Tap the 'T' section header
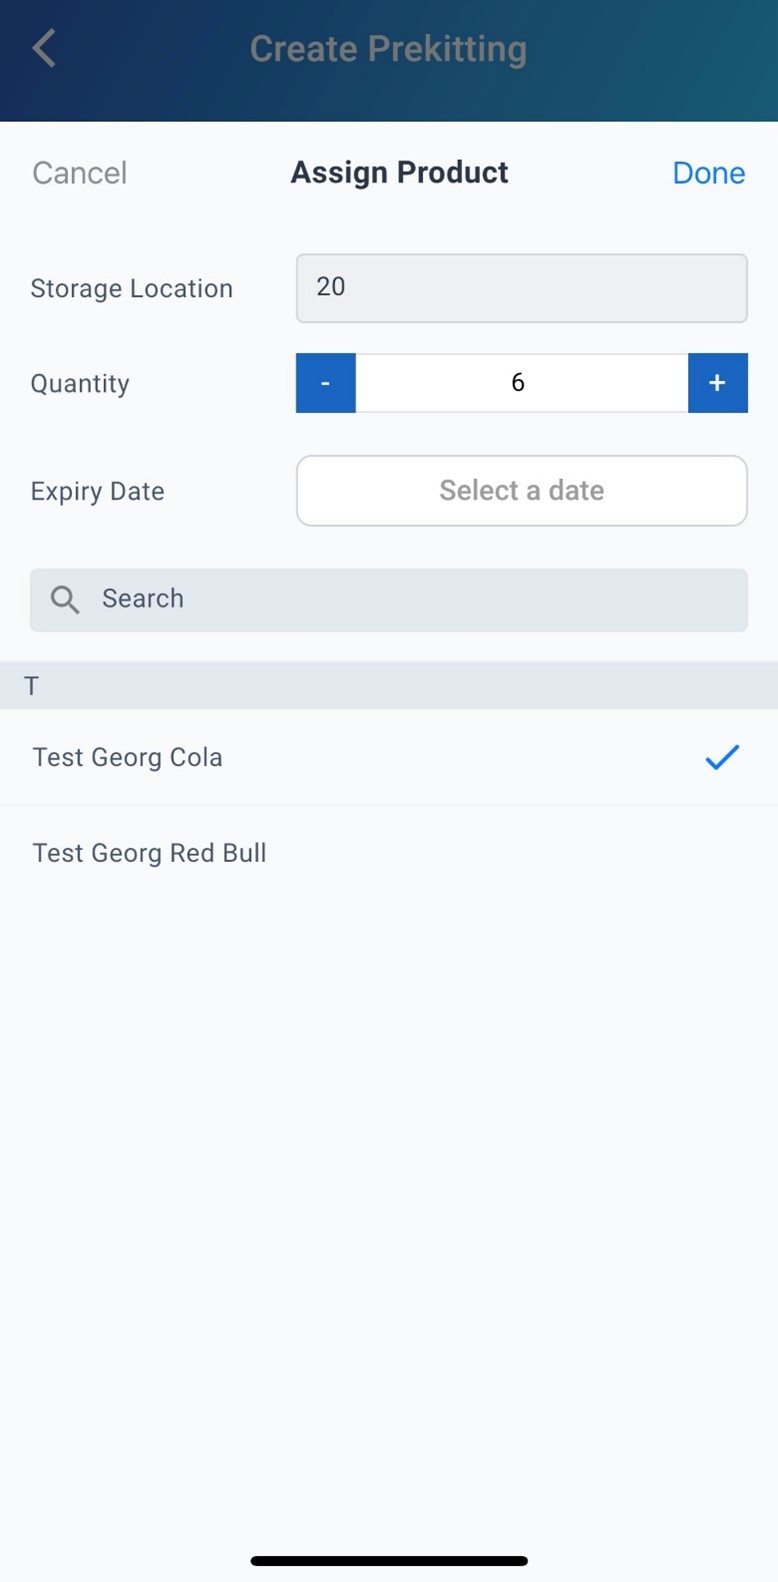Screen dimensions: 778x1582 pos(32,686)
